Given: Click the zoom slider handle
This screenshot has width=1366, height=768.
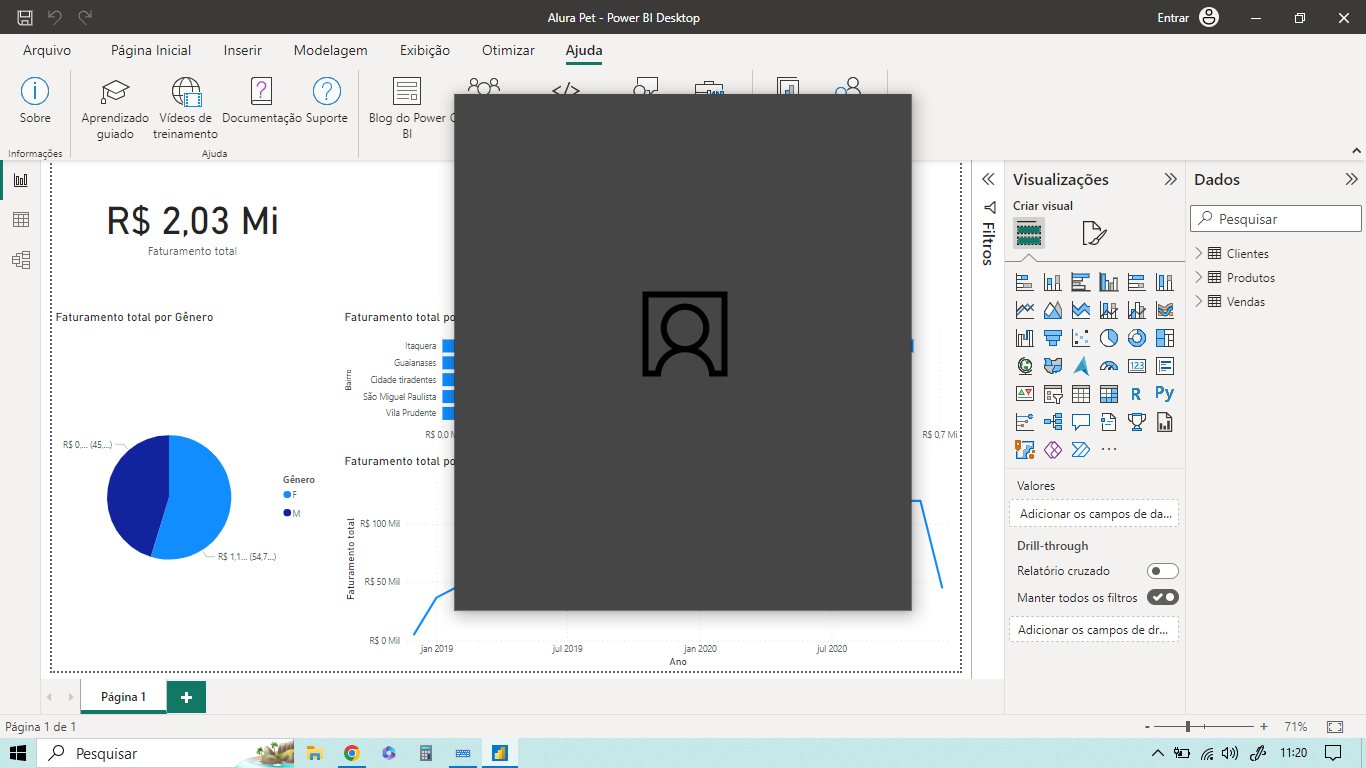Looking at the screenshot, I should pos(1188,726).
